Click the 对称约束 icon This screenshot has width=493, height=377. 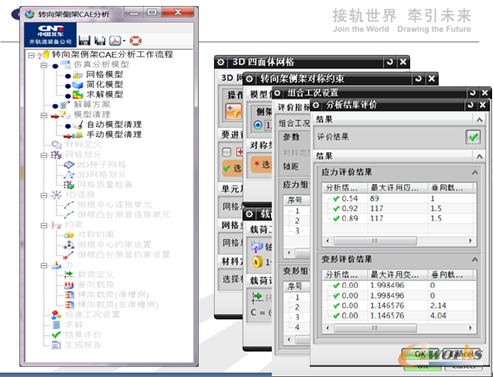pos(69,235)
